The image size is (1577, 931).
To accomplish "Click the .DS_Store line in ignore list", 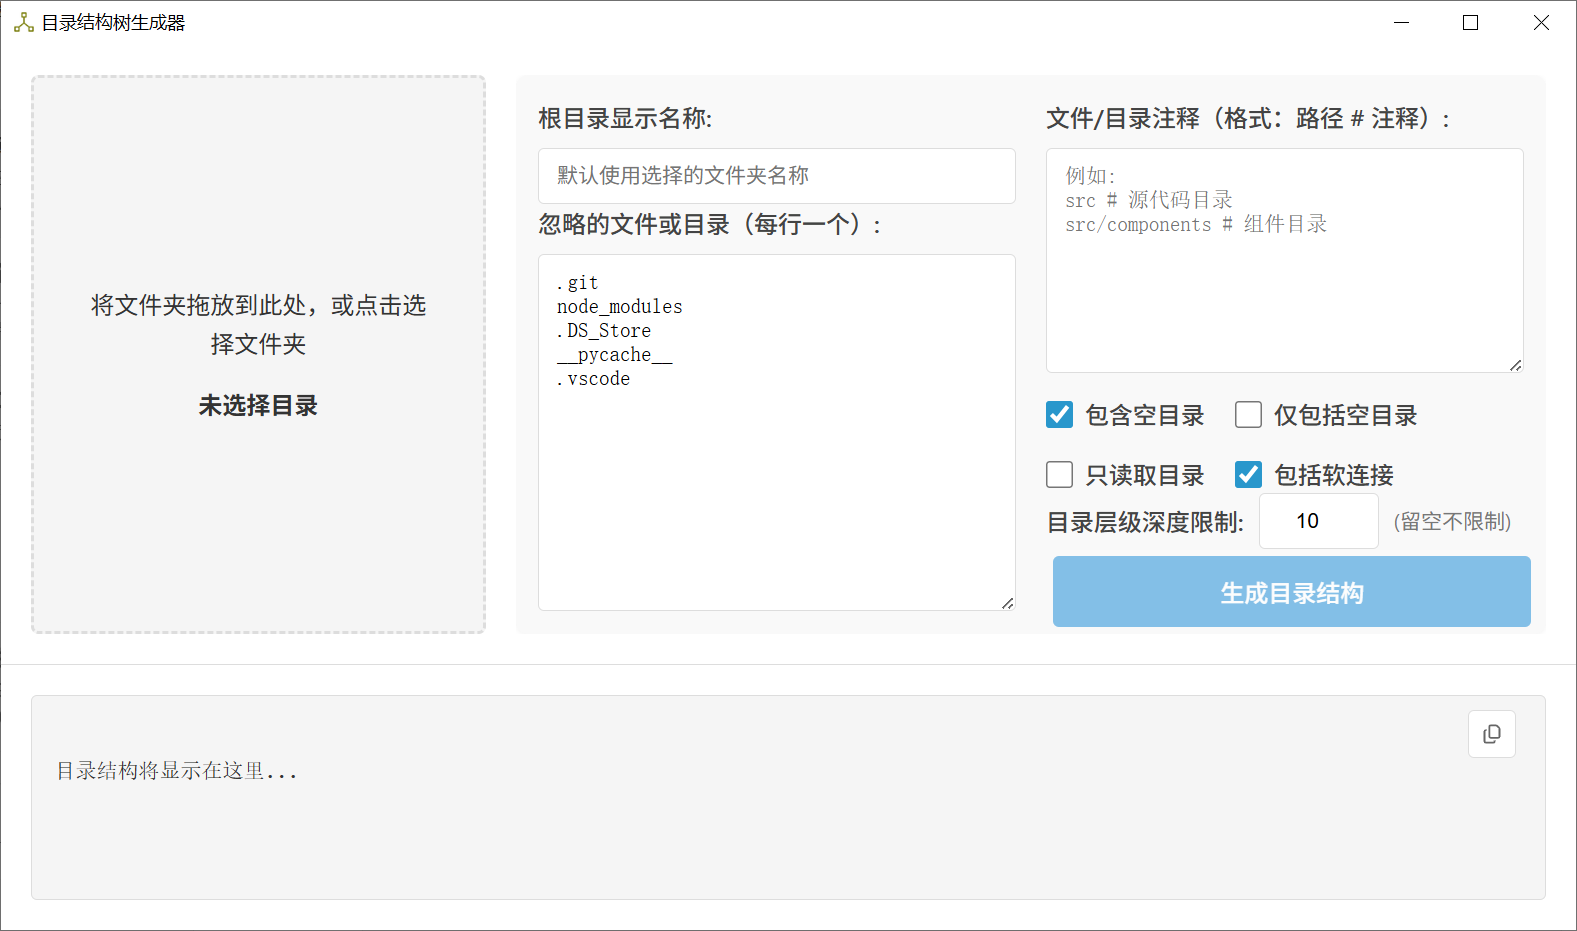I will [x=603, y=331].
